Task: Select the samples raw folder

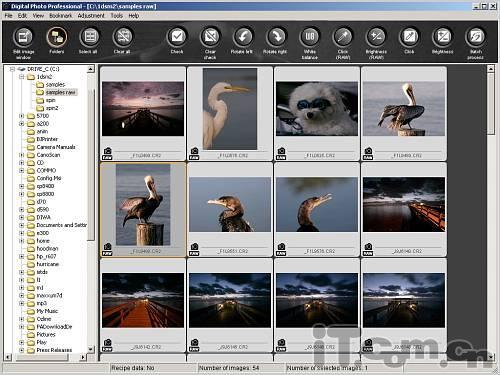Action: pos(61,92)
